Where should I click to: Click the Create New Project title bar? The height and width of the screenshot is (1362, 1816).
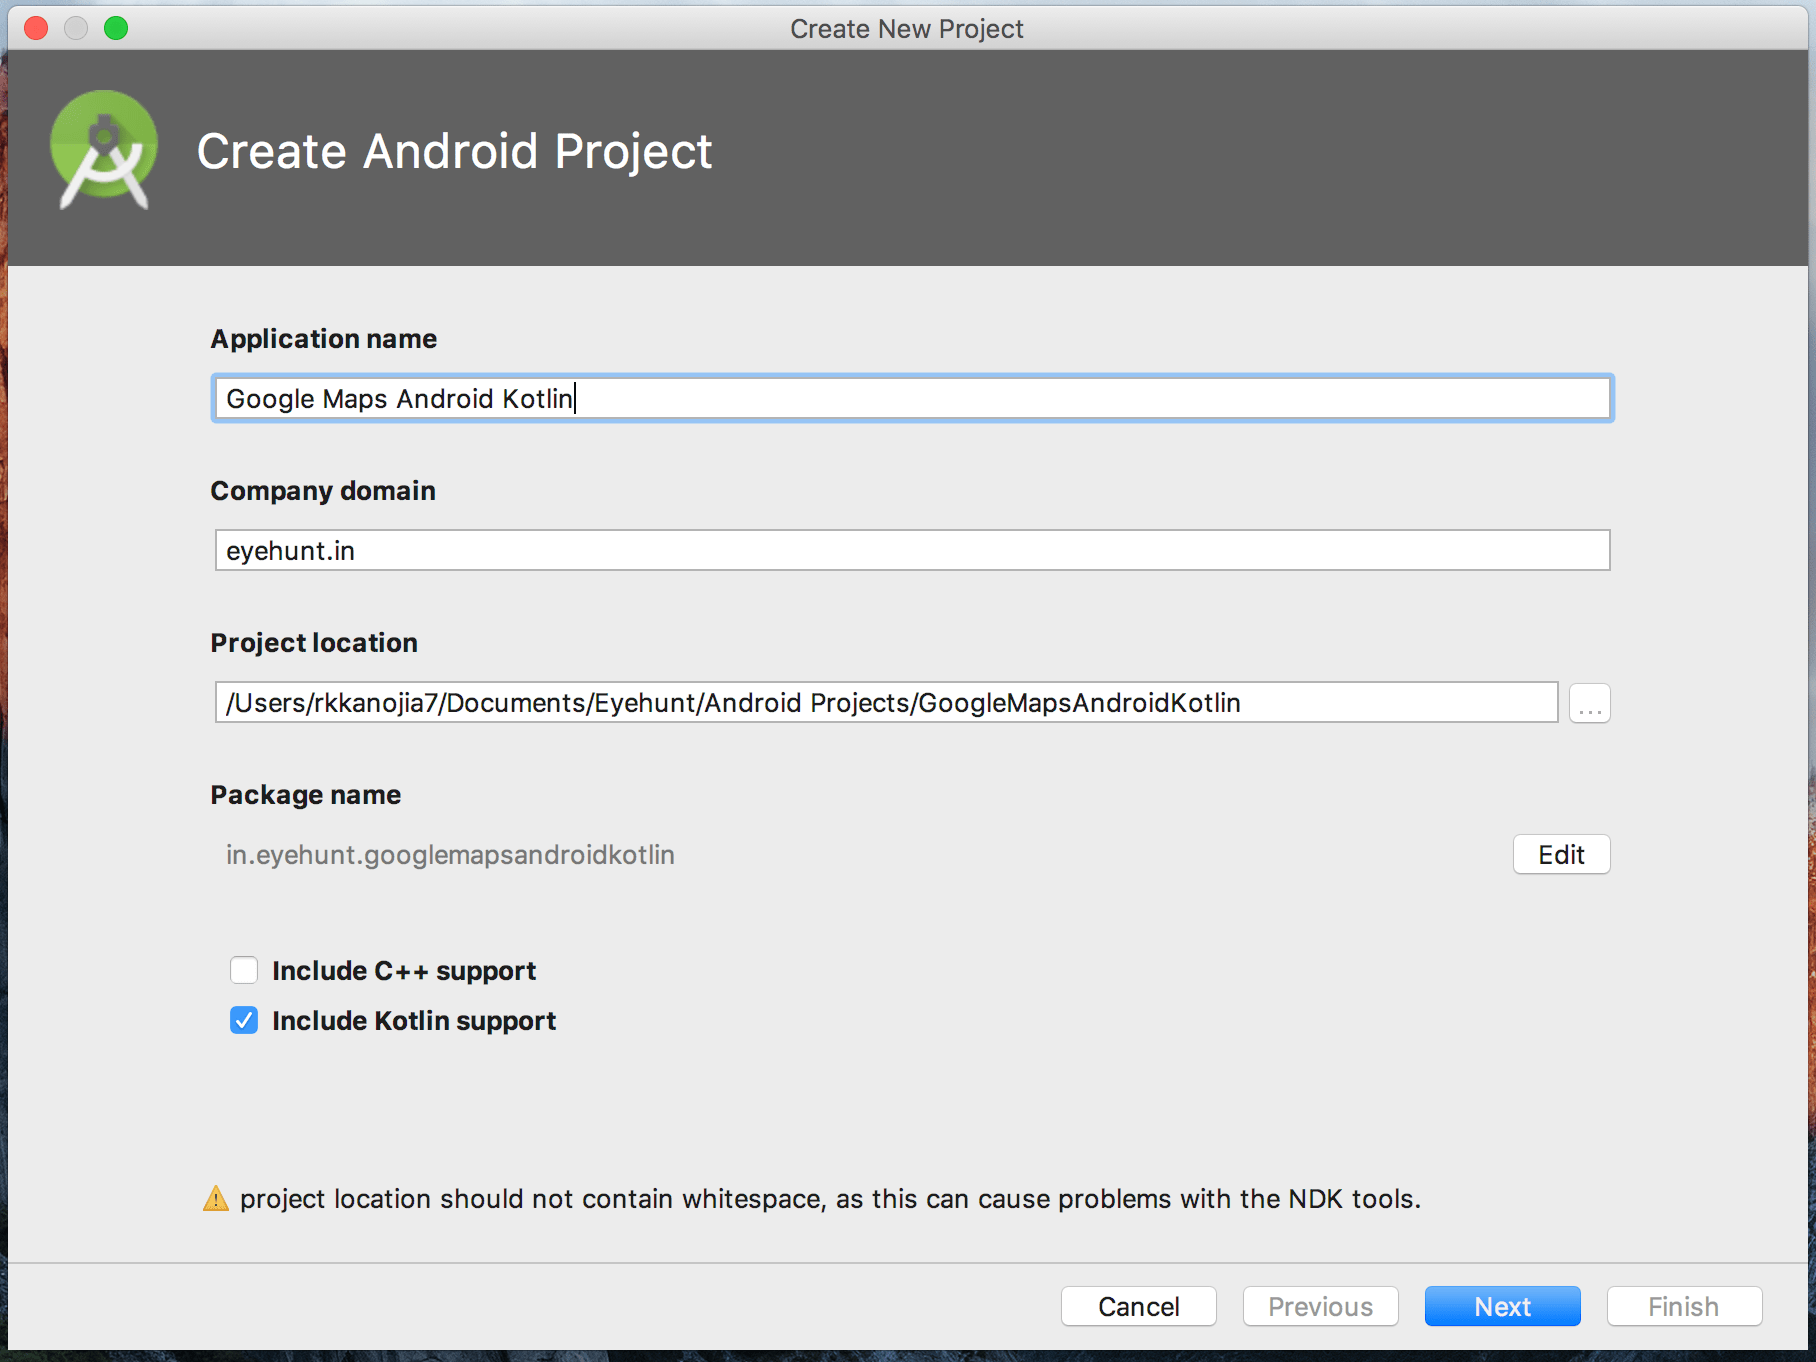[905, 28]
